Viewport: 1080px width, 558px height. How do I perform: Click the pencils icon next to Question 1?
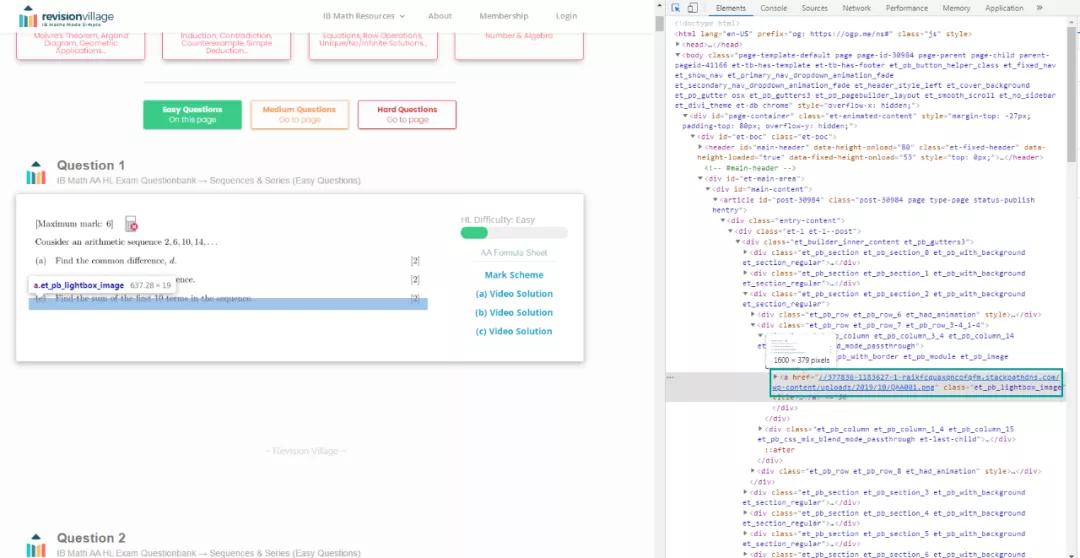pos(36,172)
